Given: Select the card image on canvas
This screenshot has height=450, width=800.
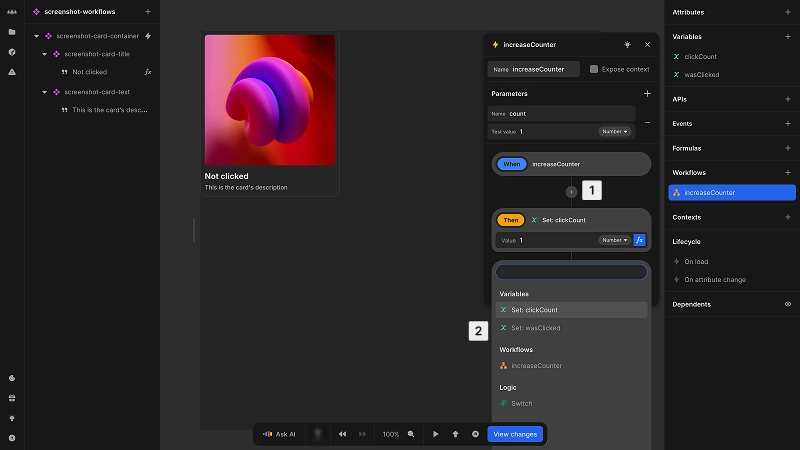Looking at the screenshot, I should click(x=270, y=99).
